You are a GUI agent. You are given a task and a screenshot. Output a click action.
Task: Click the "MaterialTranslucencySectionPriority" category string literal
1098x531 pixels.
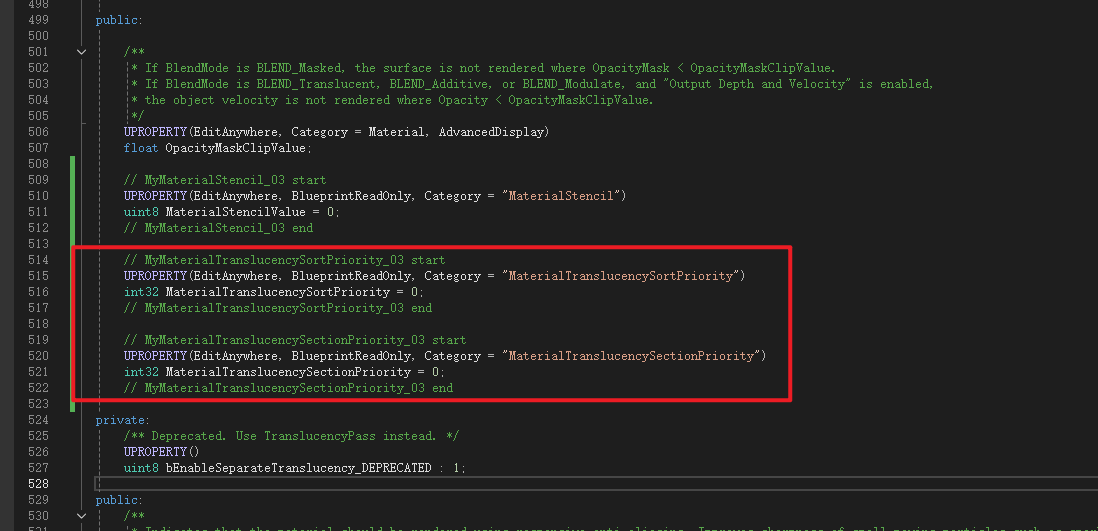pyautogui.click(x=634, y=356)
